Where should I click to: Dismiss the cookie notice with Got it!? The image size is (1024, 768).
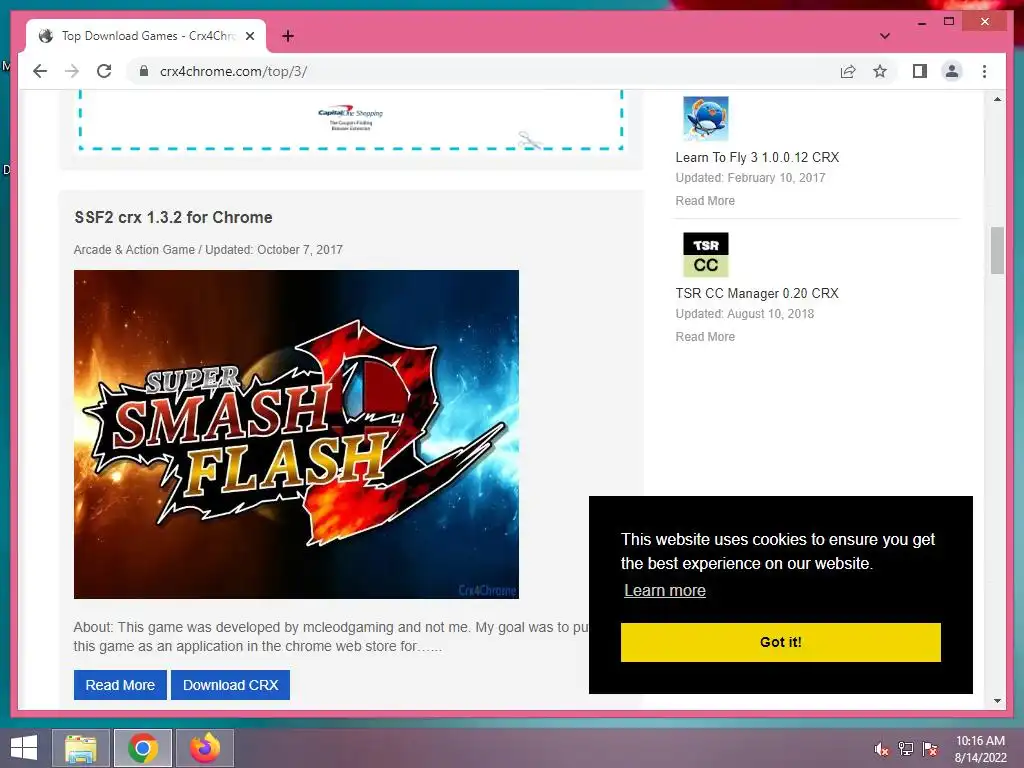tap(780, 642)
